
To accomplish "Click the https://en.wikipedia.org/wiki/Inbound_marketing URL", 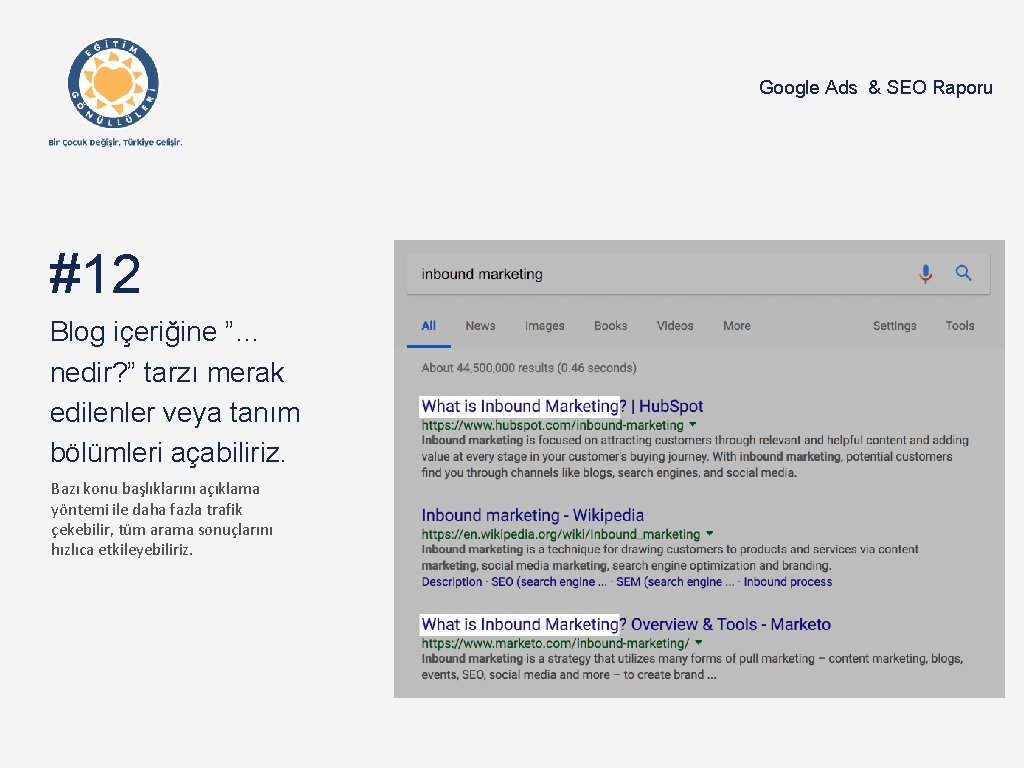I will tap(560, 534).
